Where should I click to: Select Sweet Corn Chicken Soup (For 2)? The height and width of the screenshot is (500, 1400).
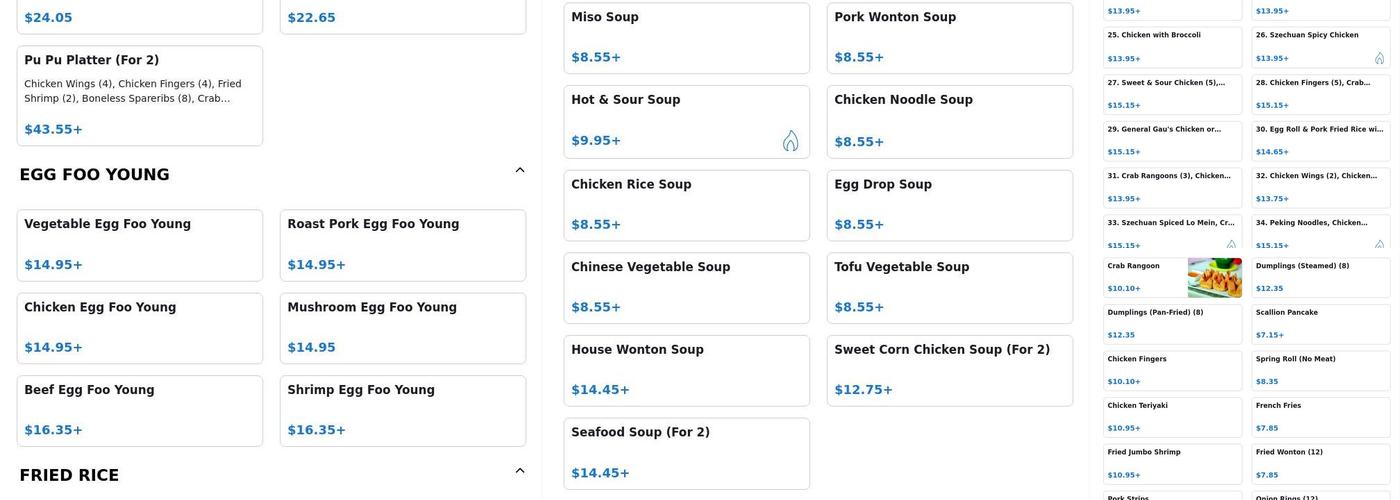point(949,371)
